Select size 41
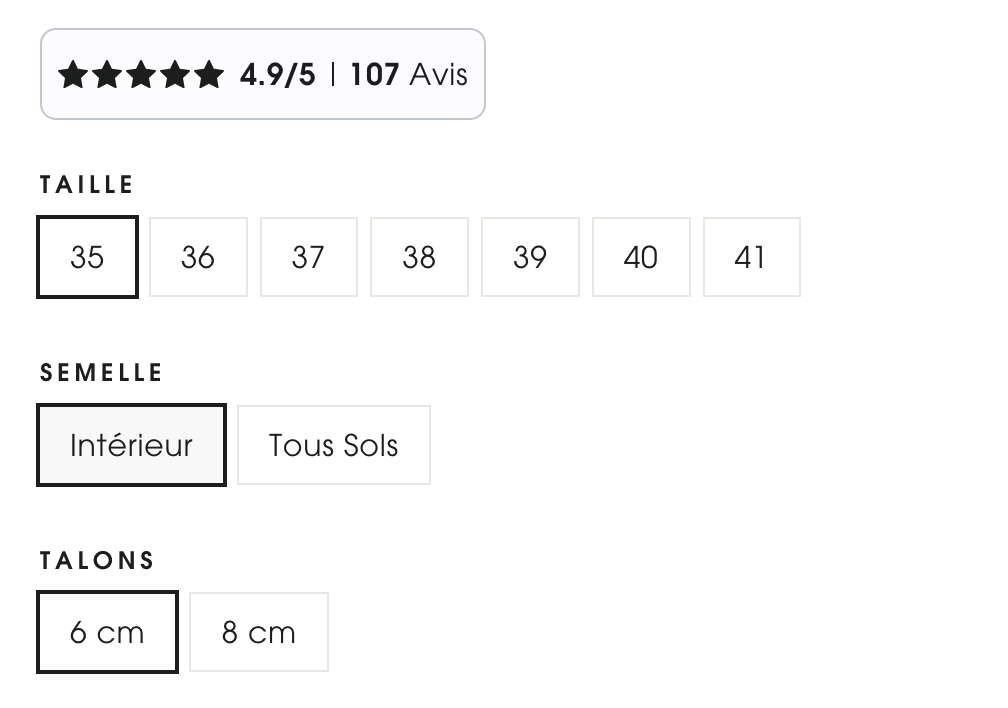 [x=751, y=258]
